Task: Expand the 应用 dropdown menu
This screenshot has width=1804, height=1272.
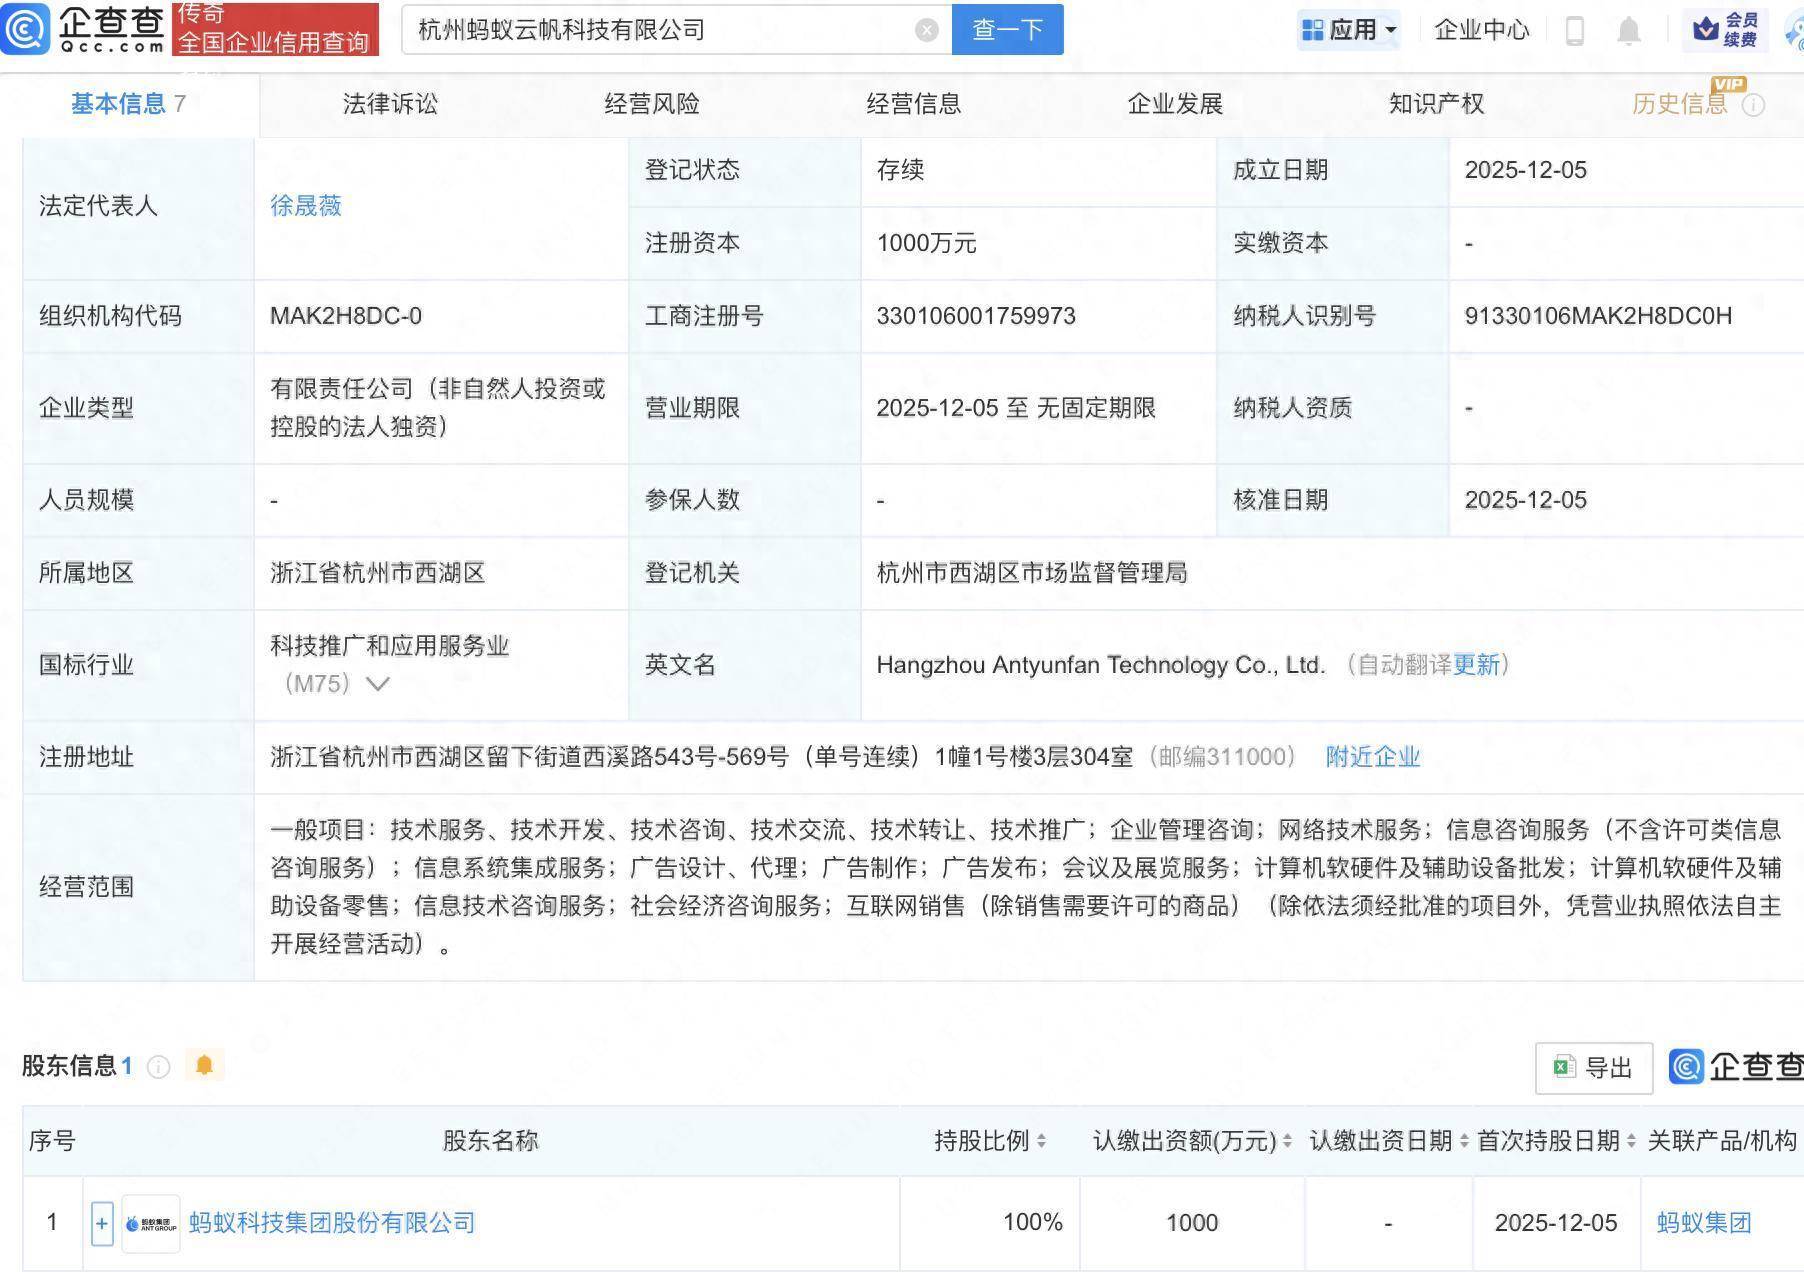Action: [1349, 29]
